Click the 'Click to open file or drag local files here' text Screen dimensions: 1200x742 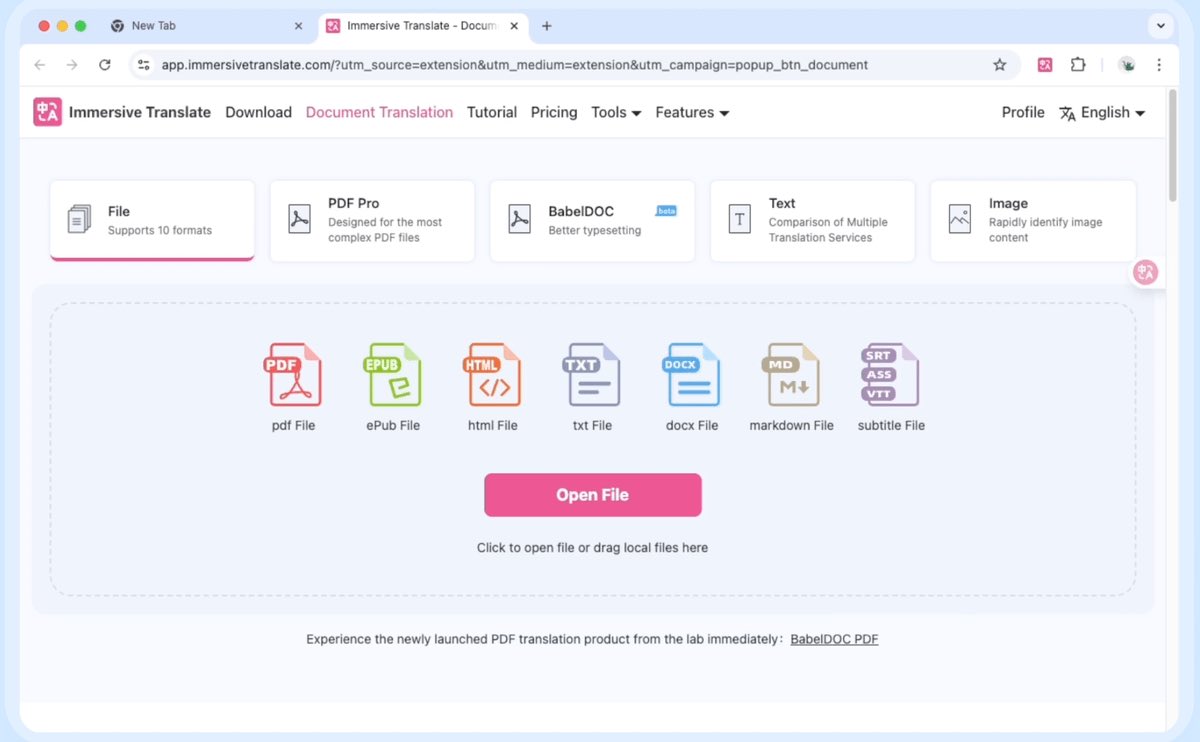(x=592, y=548)
